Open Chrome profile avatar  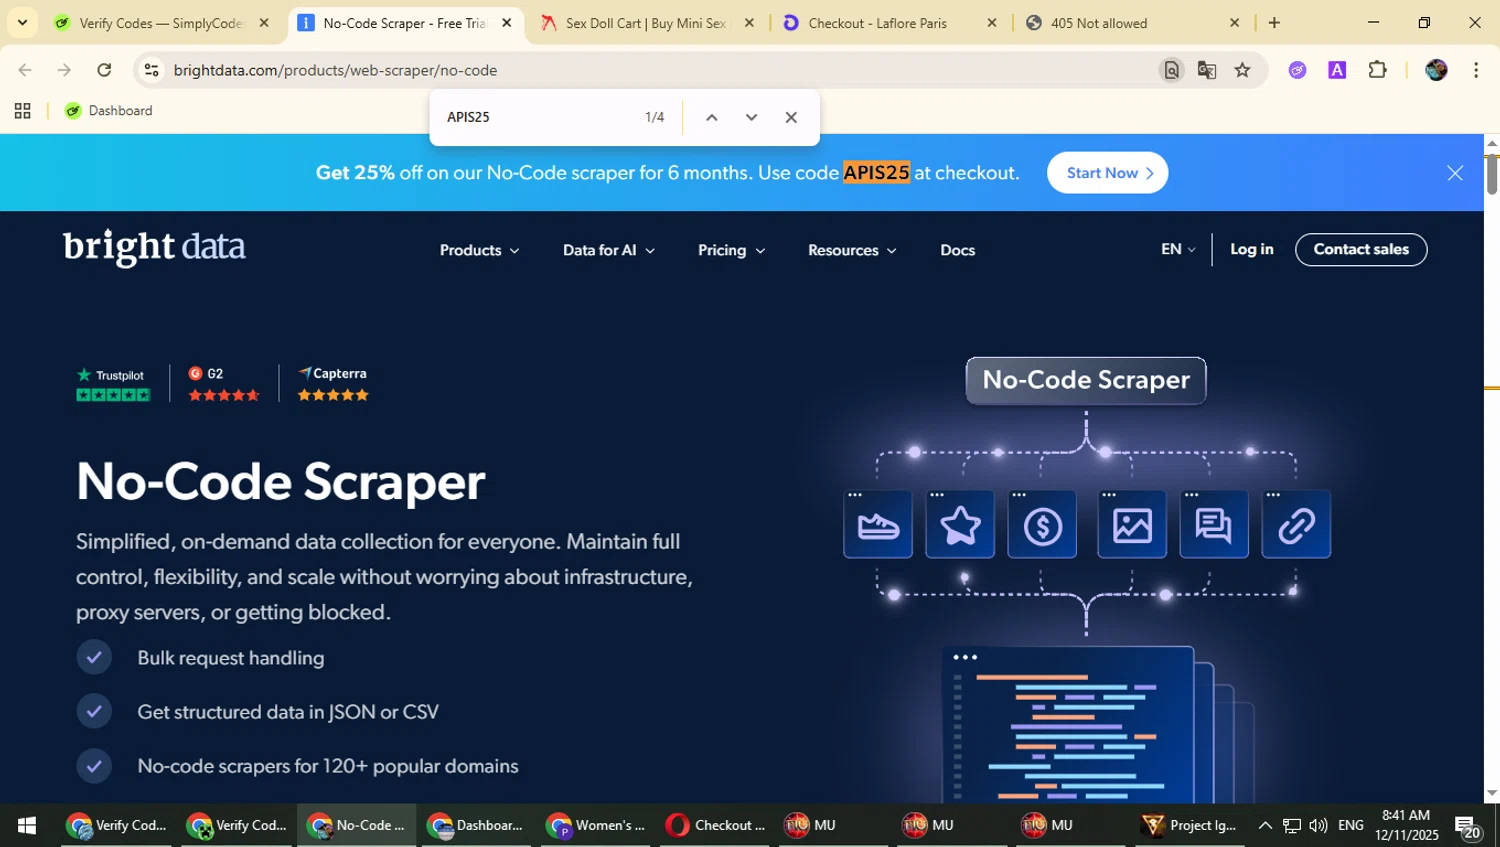1436,70
